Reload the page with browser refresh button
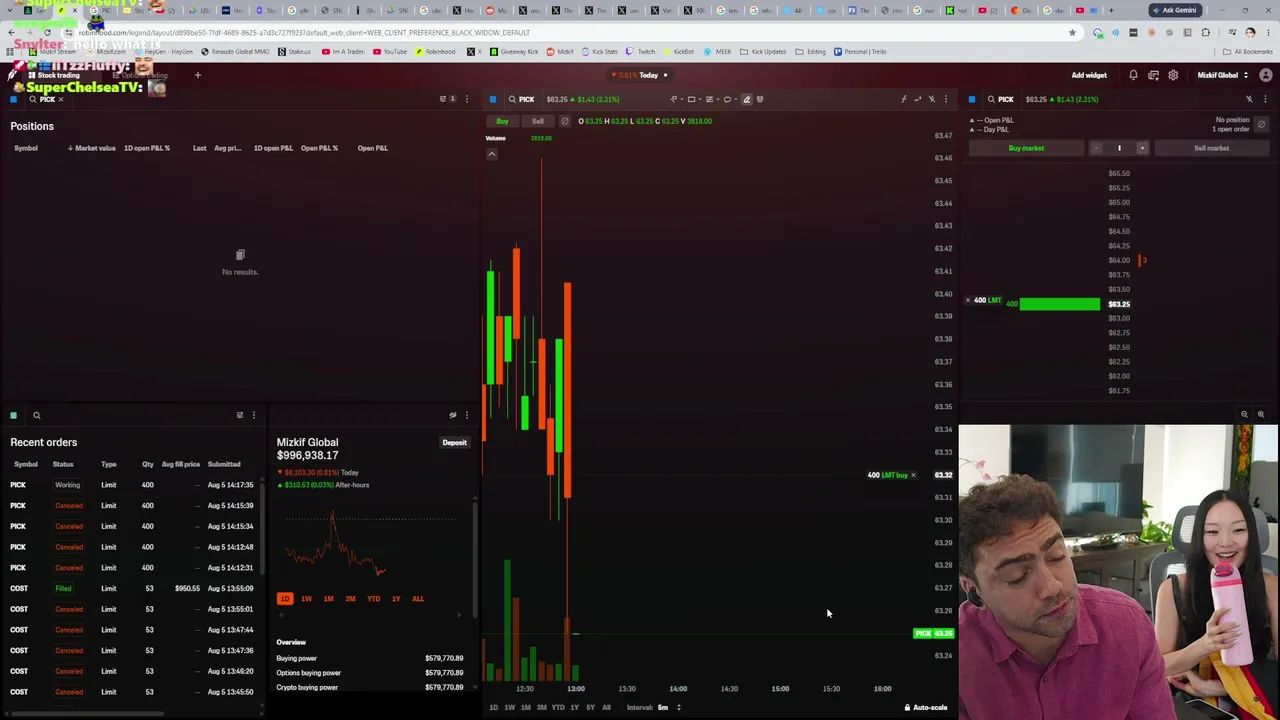 click(x=47, y=32)
